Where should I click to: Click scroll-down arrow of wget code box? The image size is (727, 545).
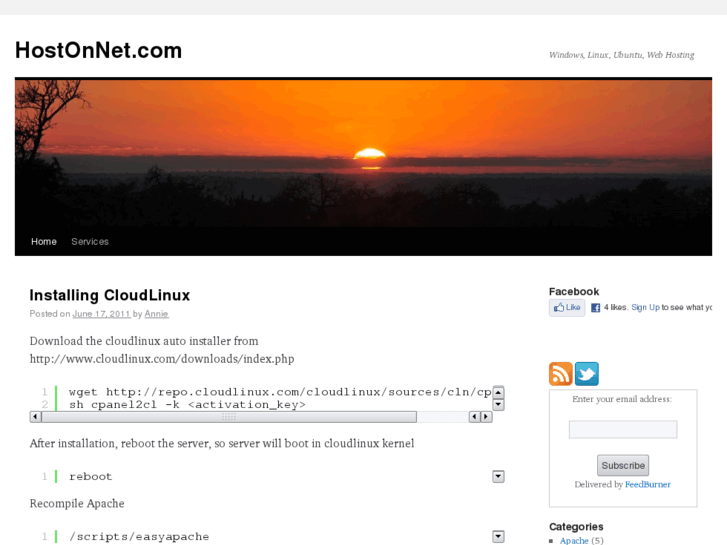click(x=498, y=404)
